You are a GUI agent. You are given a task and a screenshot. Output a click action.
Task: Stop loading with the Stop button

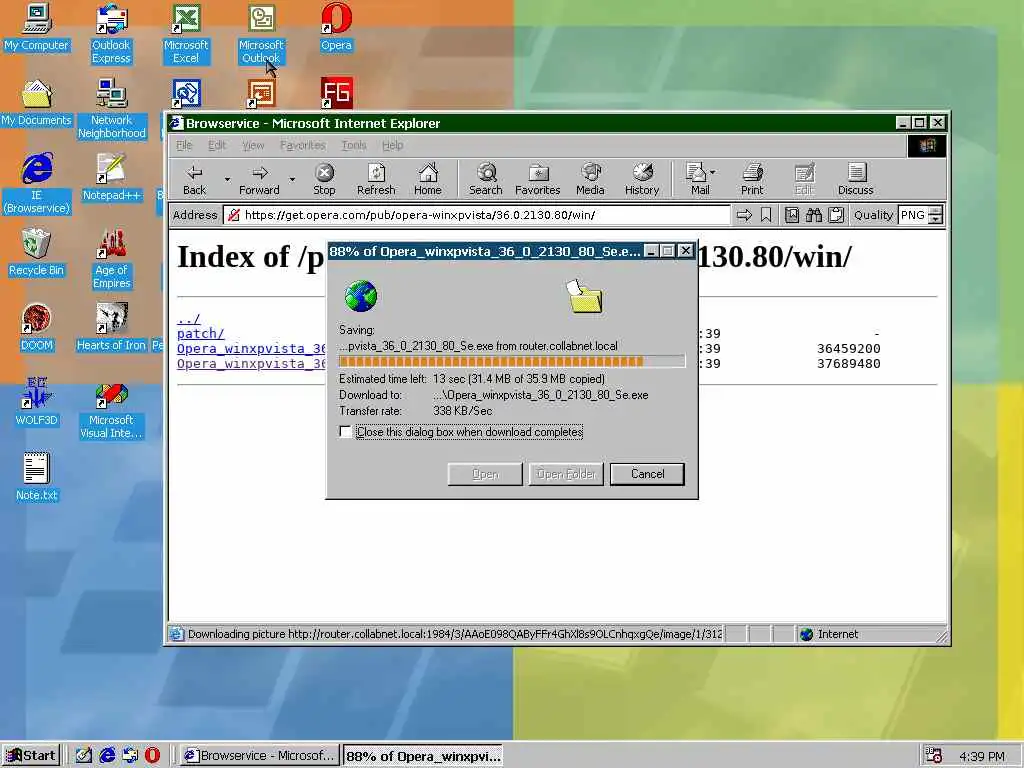[324, 180]
